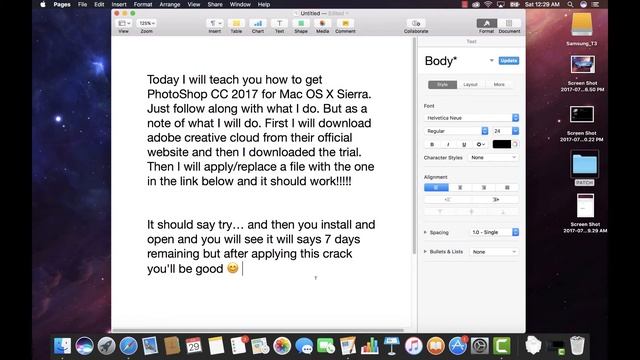The width and height of the screenshot is (640, 360).
Task: Open the Edit menu
Action: 99,4
